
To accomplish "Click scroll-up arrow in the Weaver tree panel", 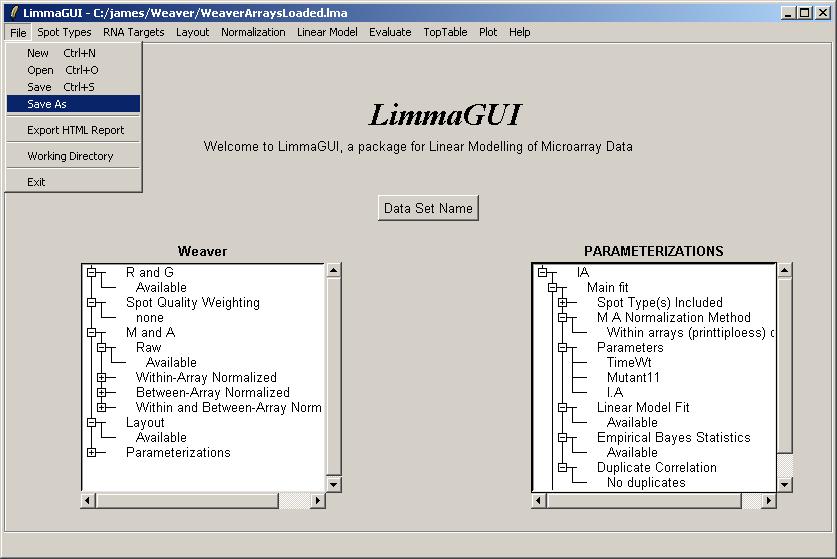I will click(334, 271).
